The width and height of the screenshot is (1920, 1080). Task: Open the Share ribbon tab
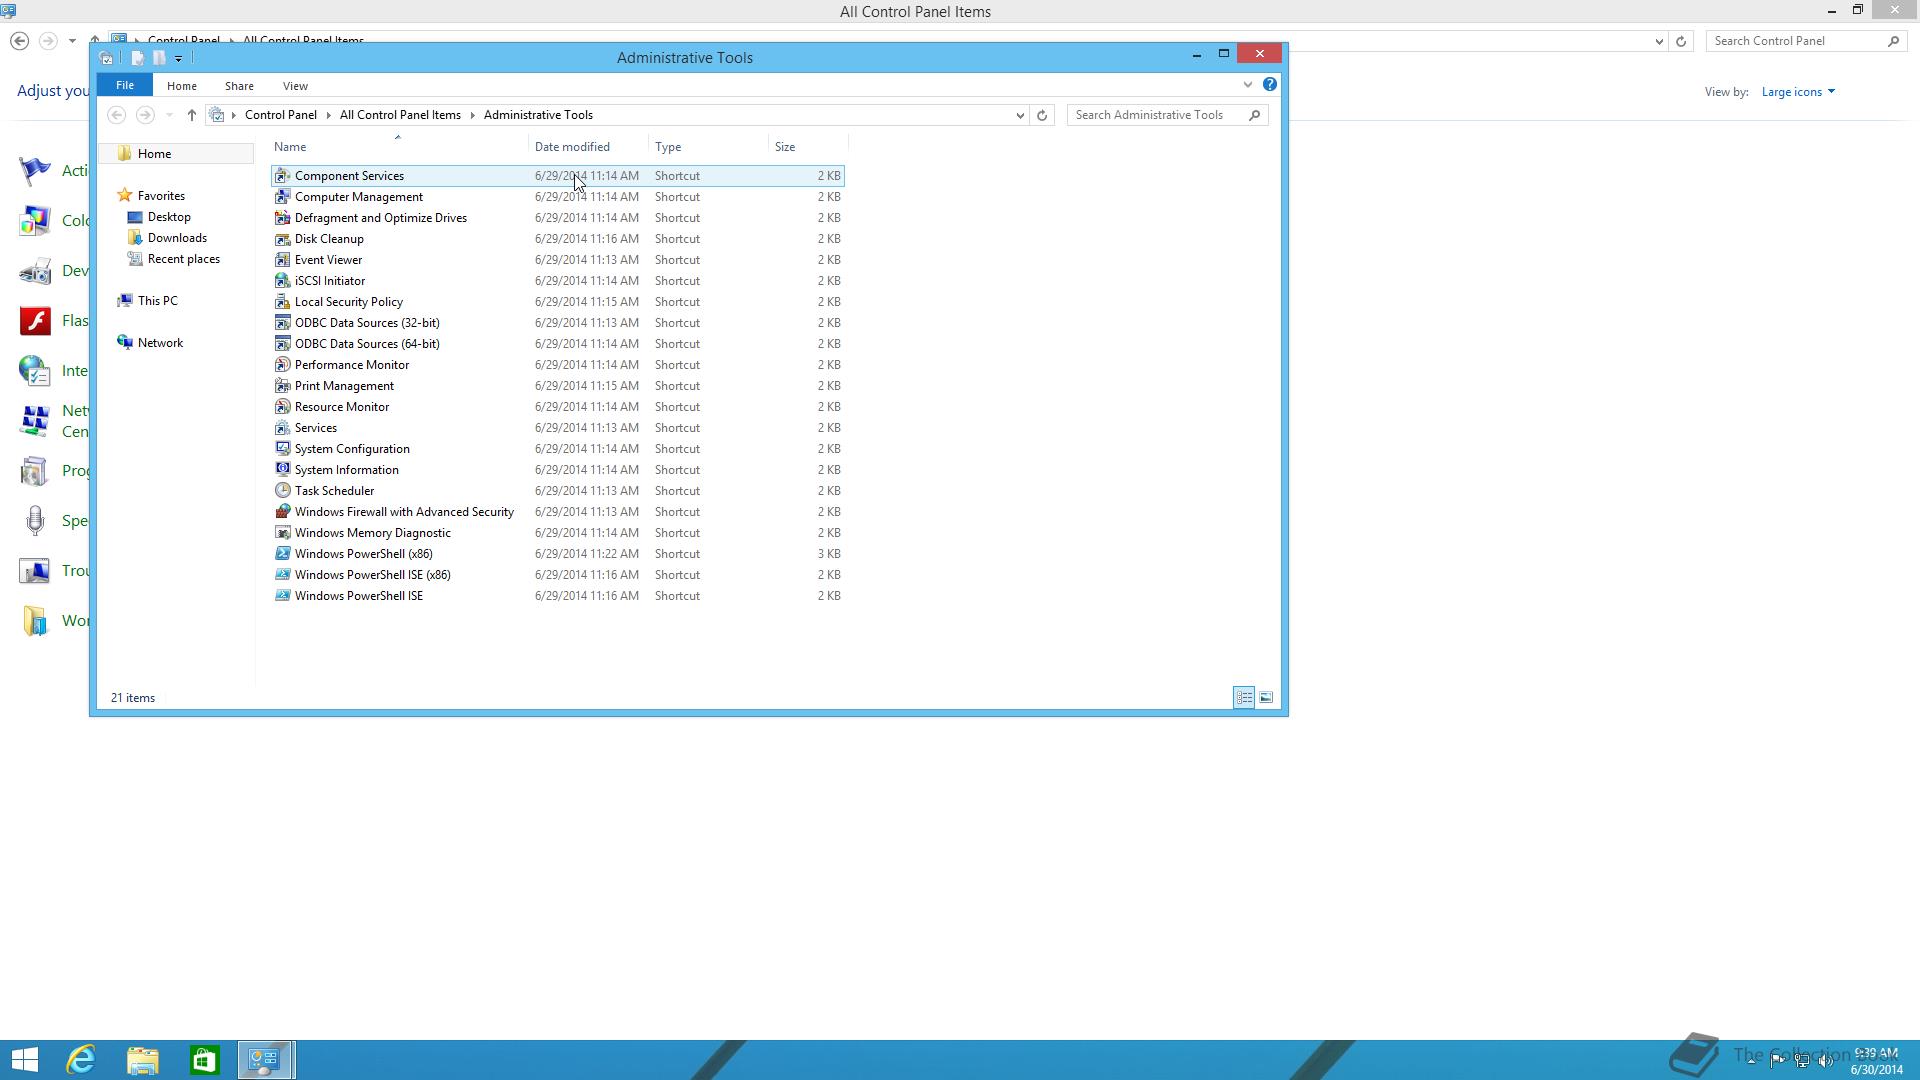(239, 86)
